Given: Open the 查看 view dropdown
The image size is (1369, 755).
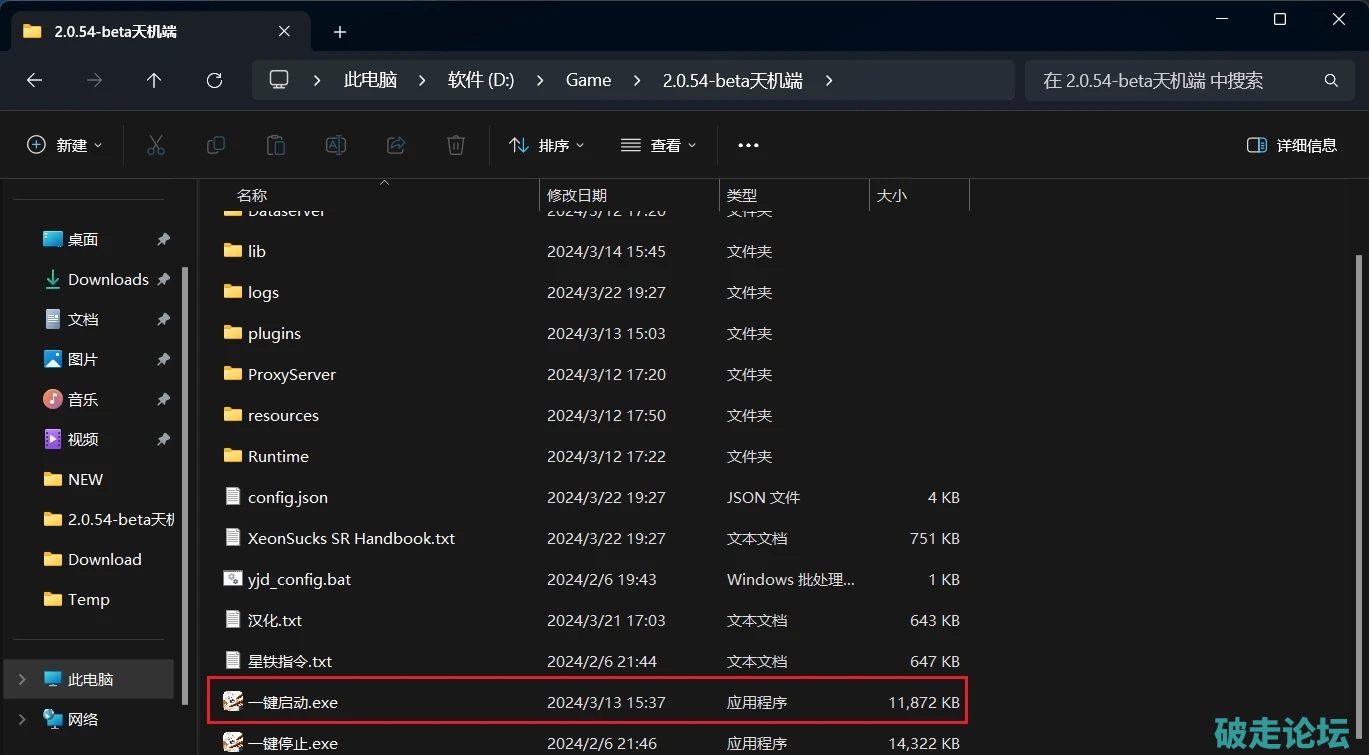Looking at the screenshot, I should [x=658, y=145].
